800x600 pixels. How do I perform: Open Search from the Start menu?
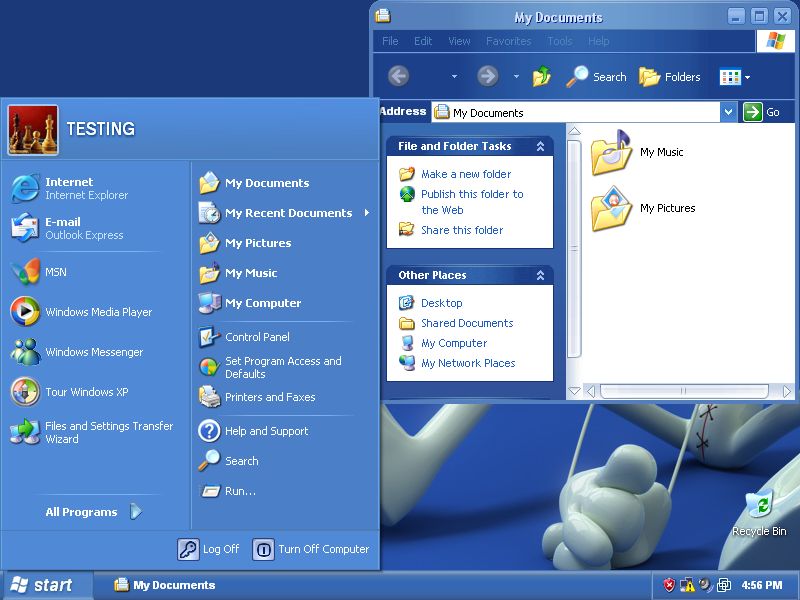click(x=229, y=461)
